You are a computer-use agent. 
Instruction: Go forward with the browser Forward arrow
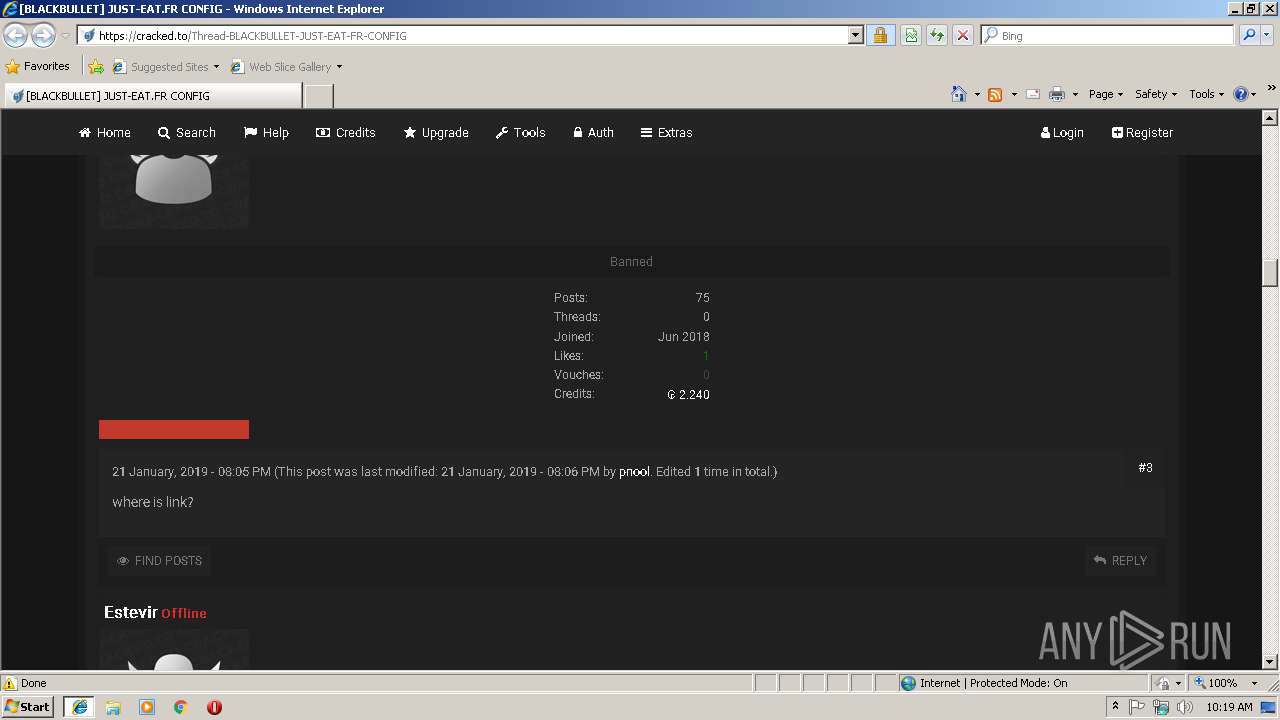[x=43, y=36]
